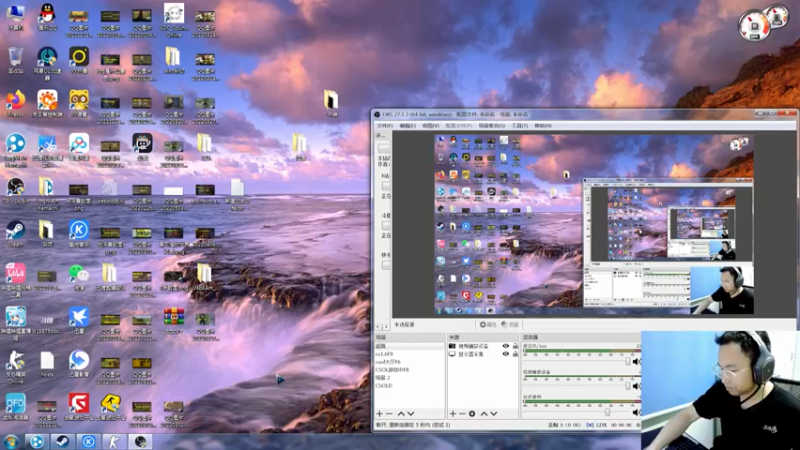
Task: Add a new source with the plus icon
Action: pos(453,413)
